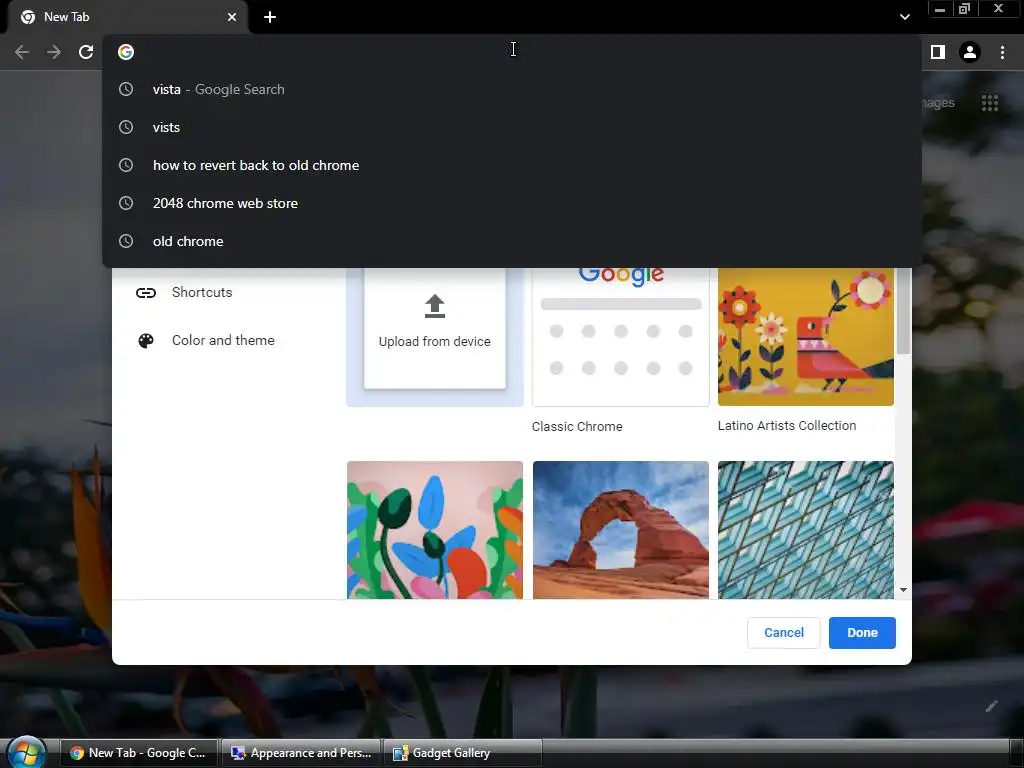Click the Google icon in the address bar
This screenshot has width=1024, height=768.
(x=126, y=52)
